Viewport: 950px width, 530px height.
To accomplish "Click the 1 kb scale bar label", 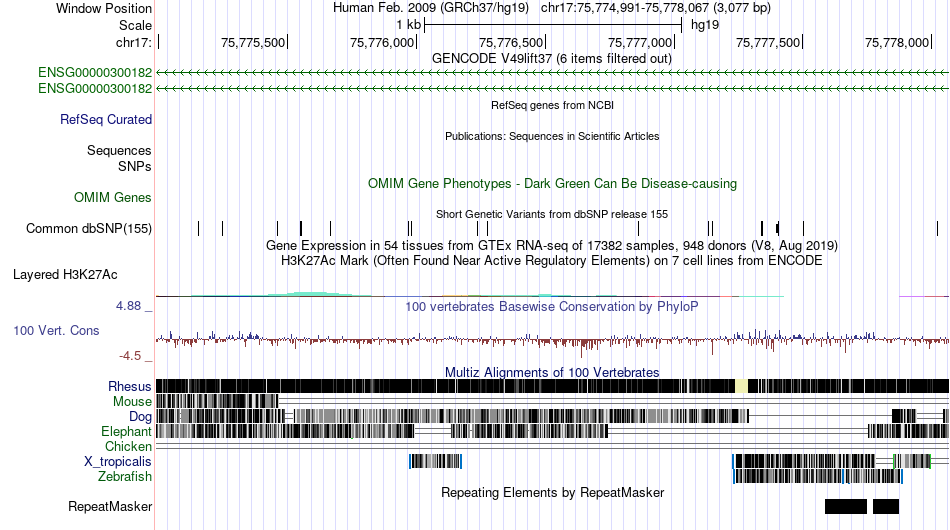I will [408, 25].
